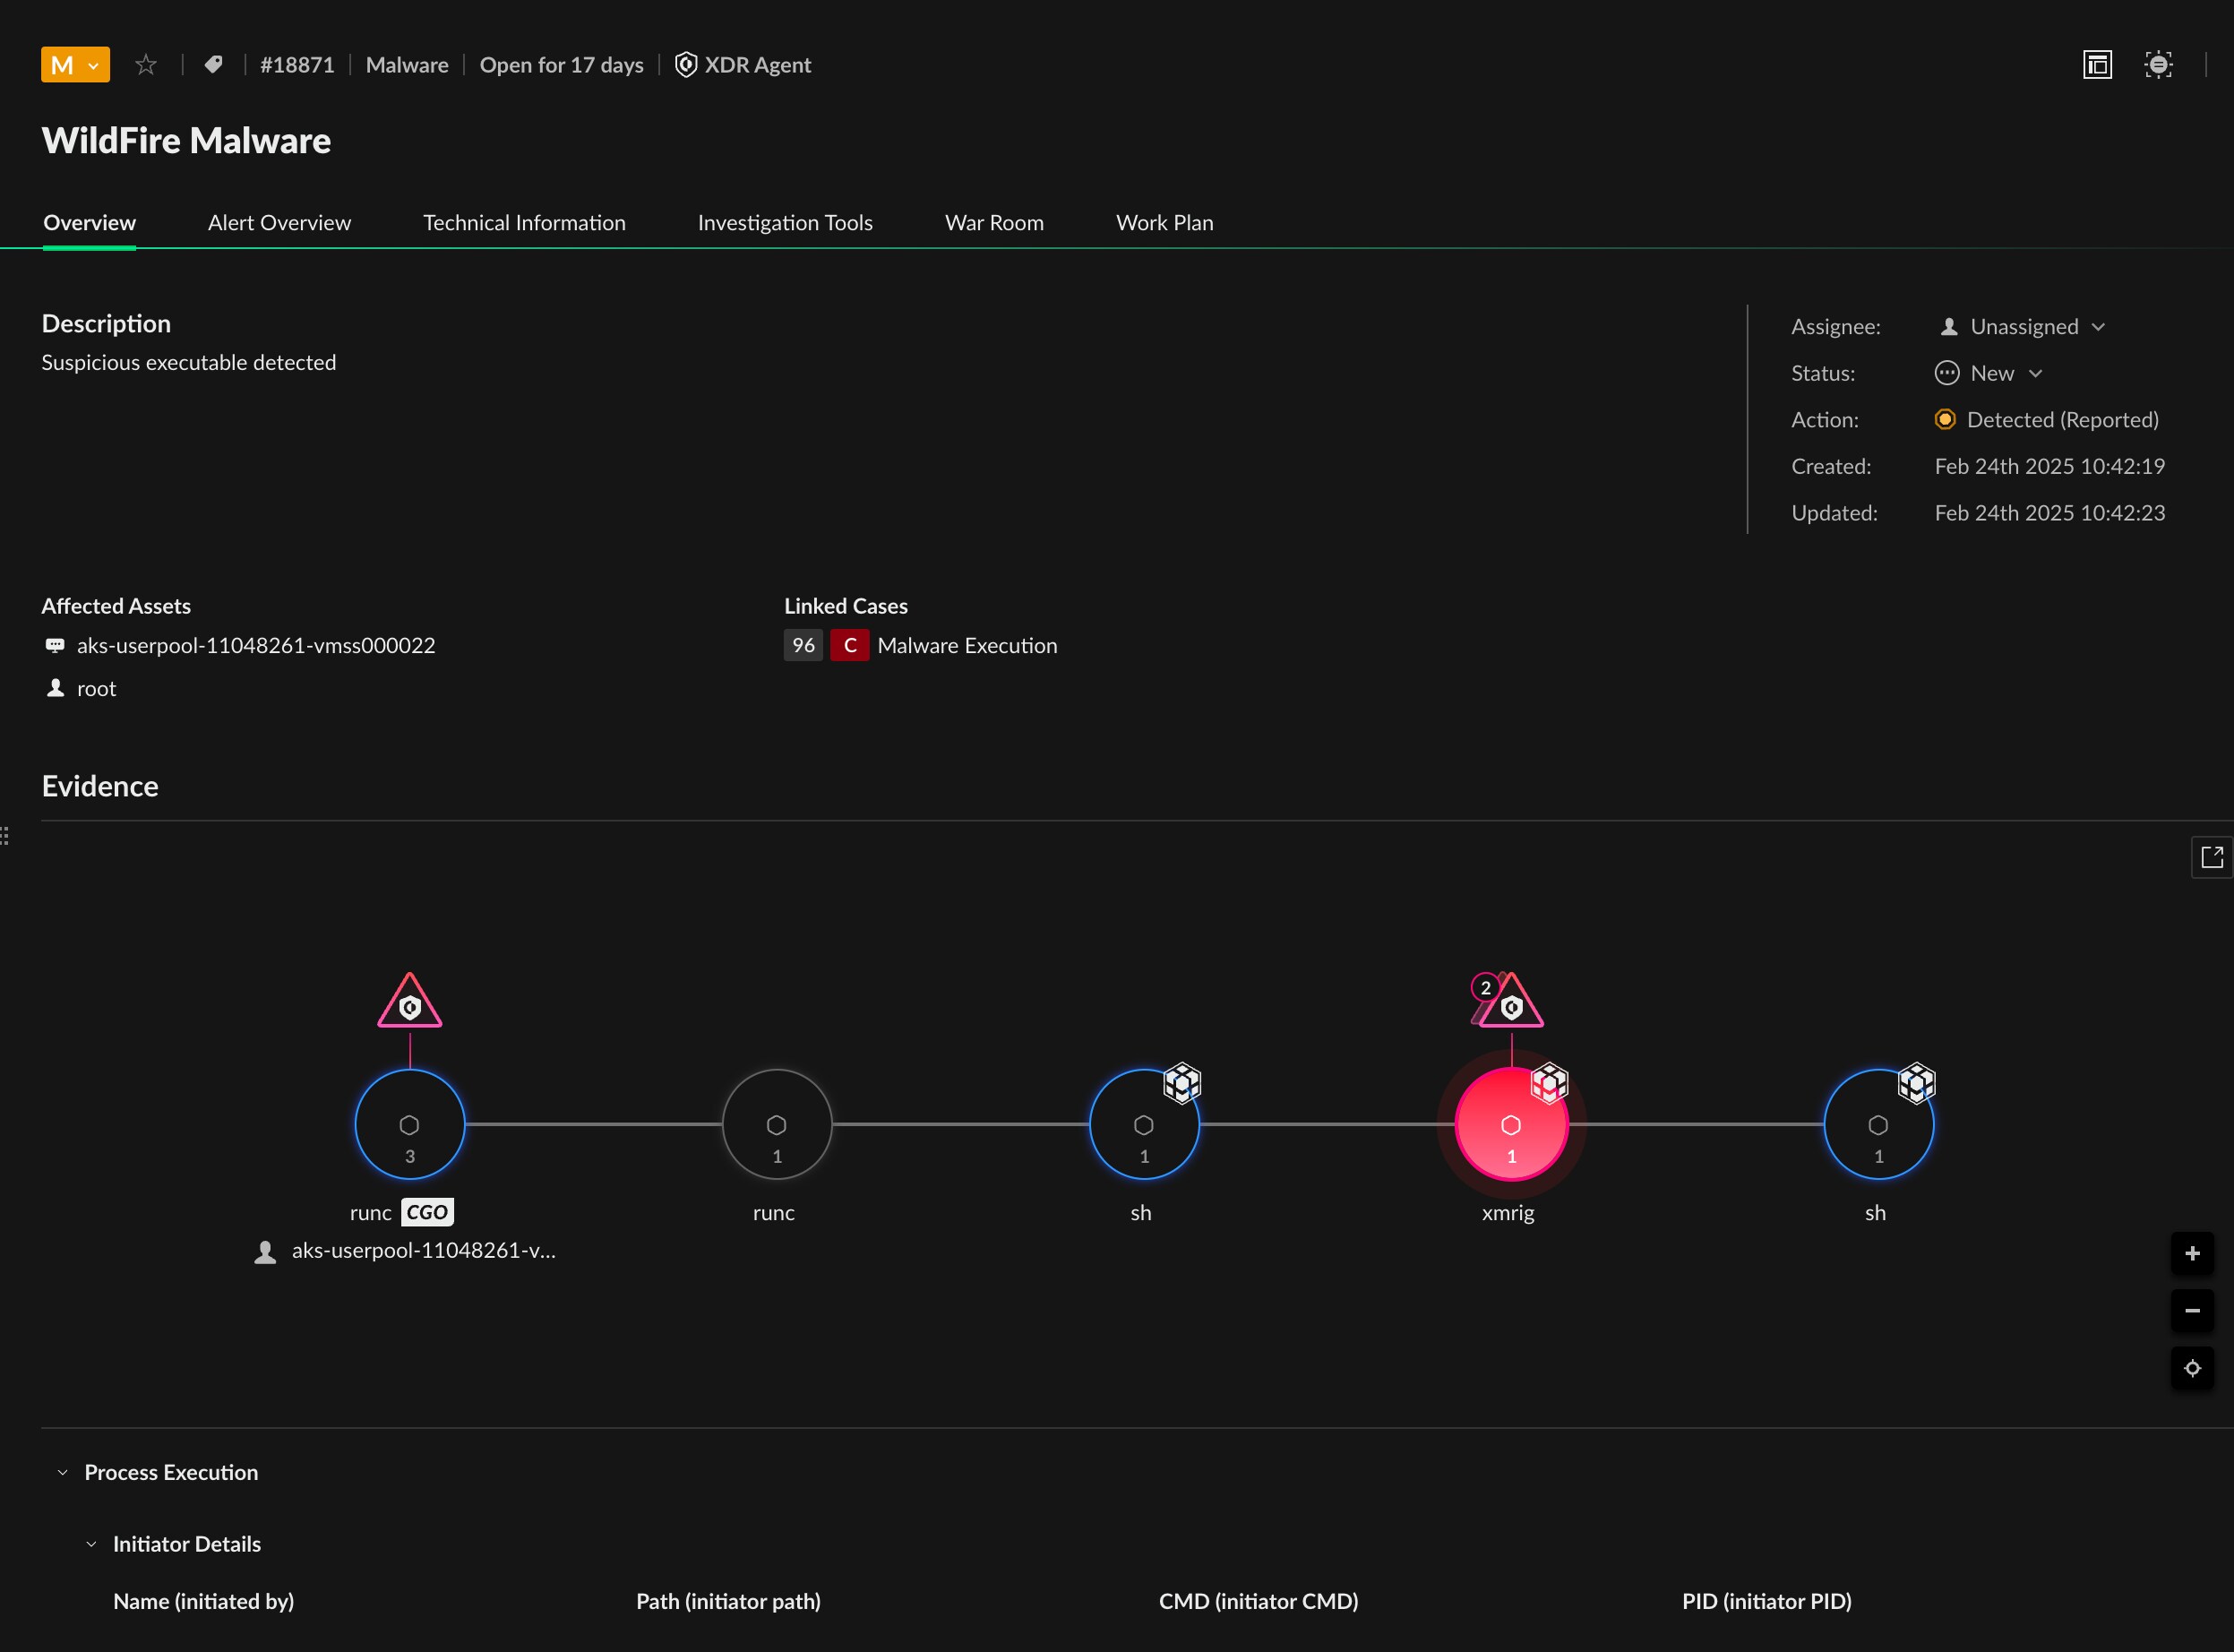Click the focus mode icon top right

tap(2158, 65)
